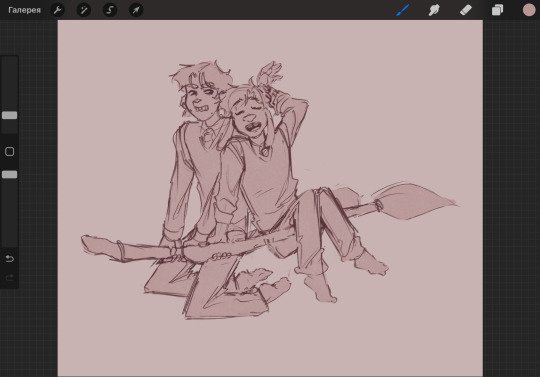Click the brush size slider handle
Image resolution: width=540 pixels, height=377 pixels.
click(10, 115)
